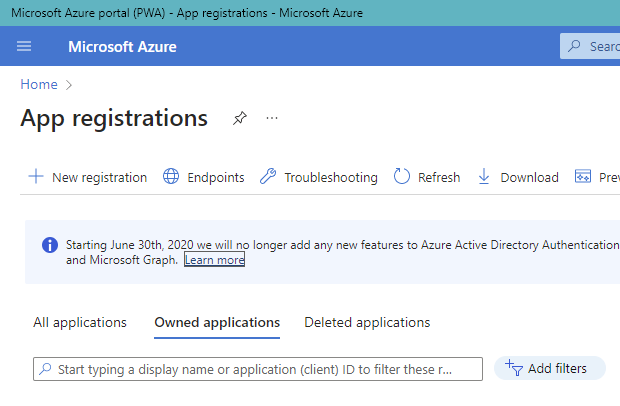This screenshot has width=620, height=406.
Task: Open the Azure portal hamburger menu
Action: [x=25, y=46]
